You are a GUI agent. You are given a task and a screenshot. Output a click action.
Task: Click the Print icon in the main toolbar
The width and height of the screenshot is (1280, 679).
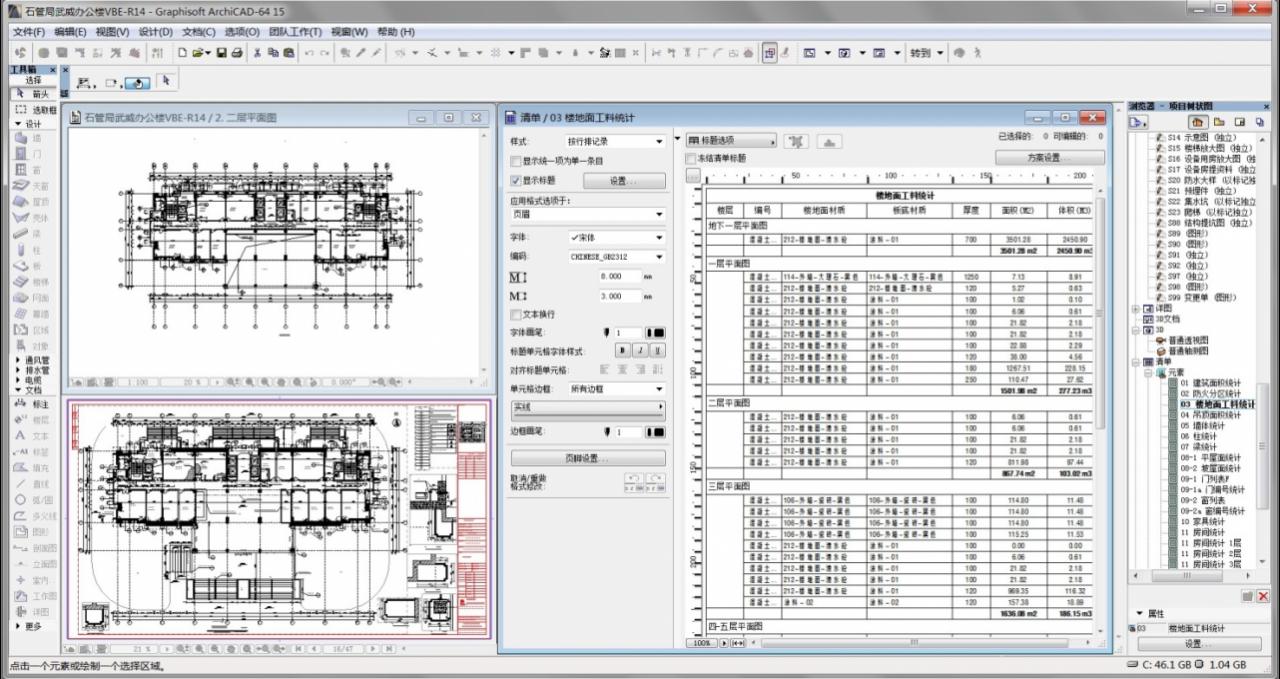237,53
